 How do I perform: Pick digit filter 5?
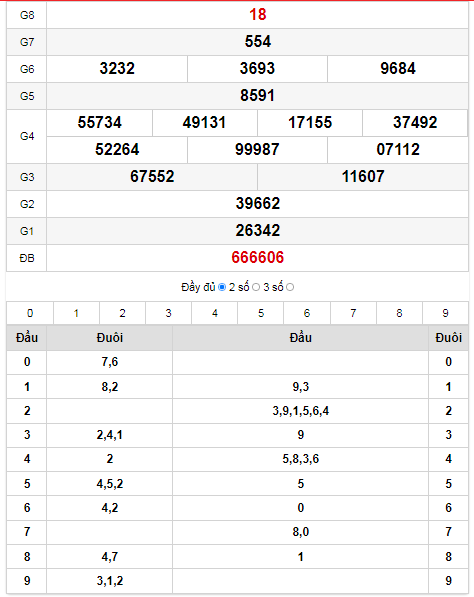[x=261, y=313]
